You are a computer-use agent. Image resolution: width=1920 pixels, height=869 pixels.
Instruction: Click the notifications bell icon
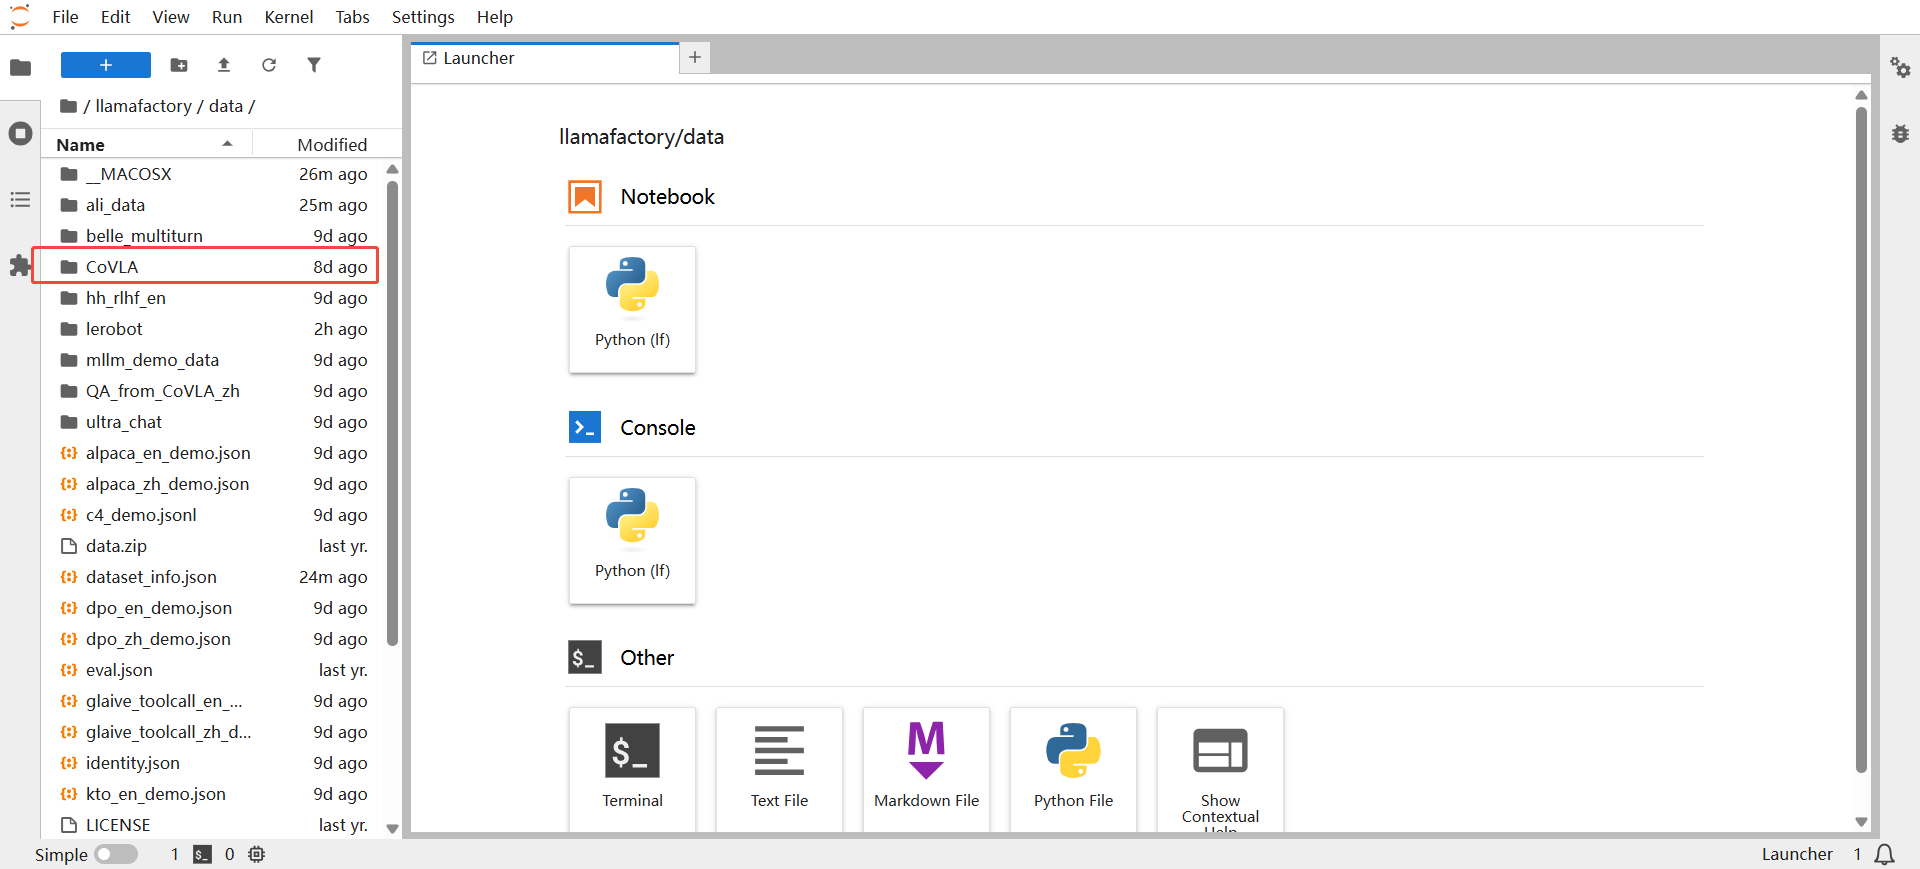[x=1884, y=854]
